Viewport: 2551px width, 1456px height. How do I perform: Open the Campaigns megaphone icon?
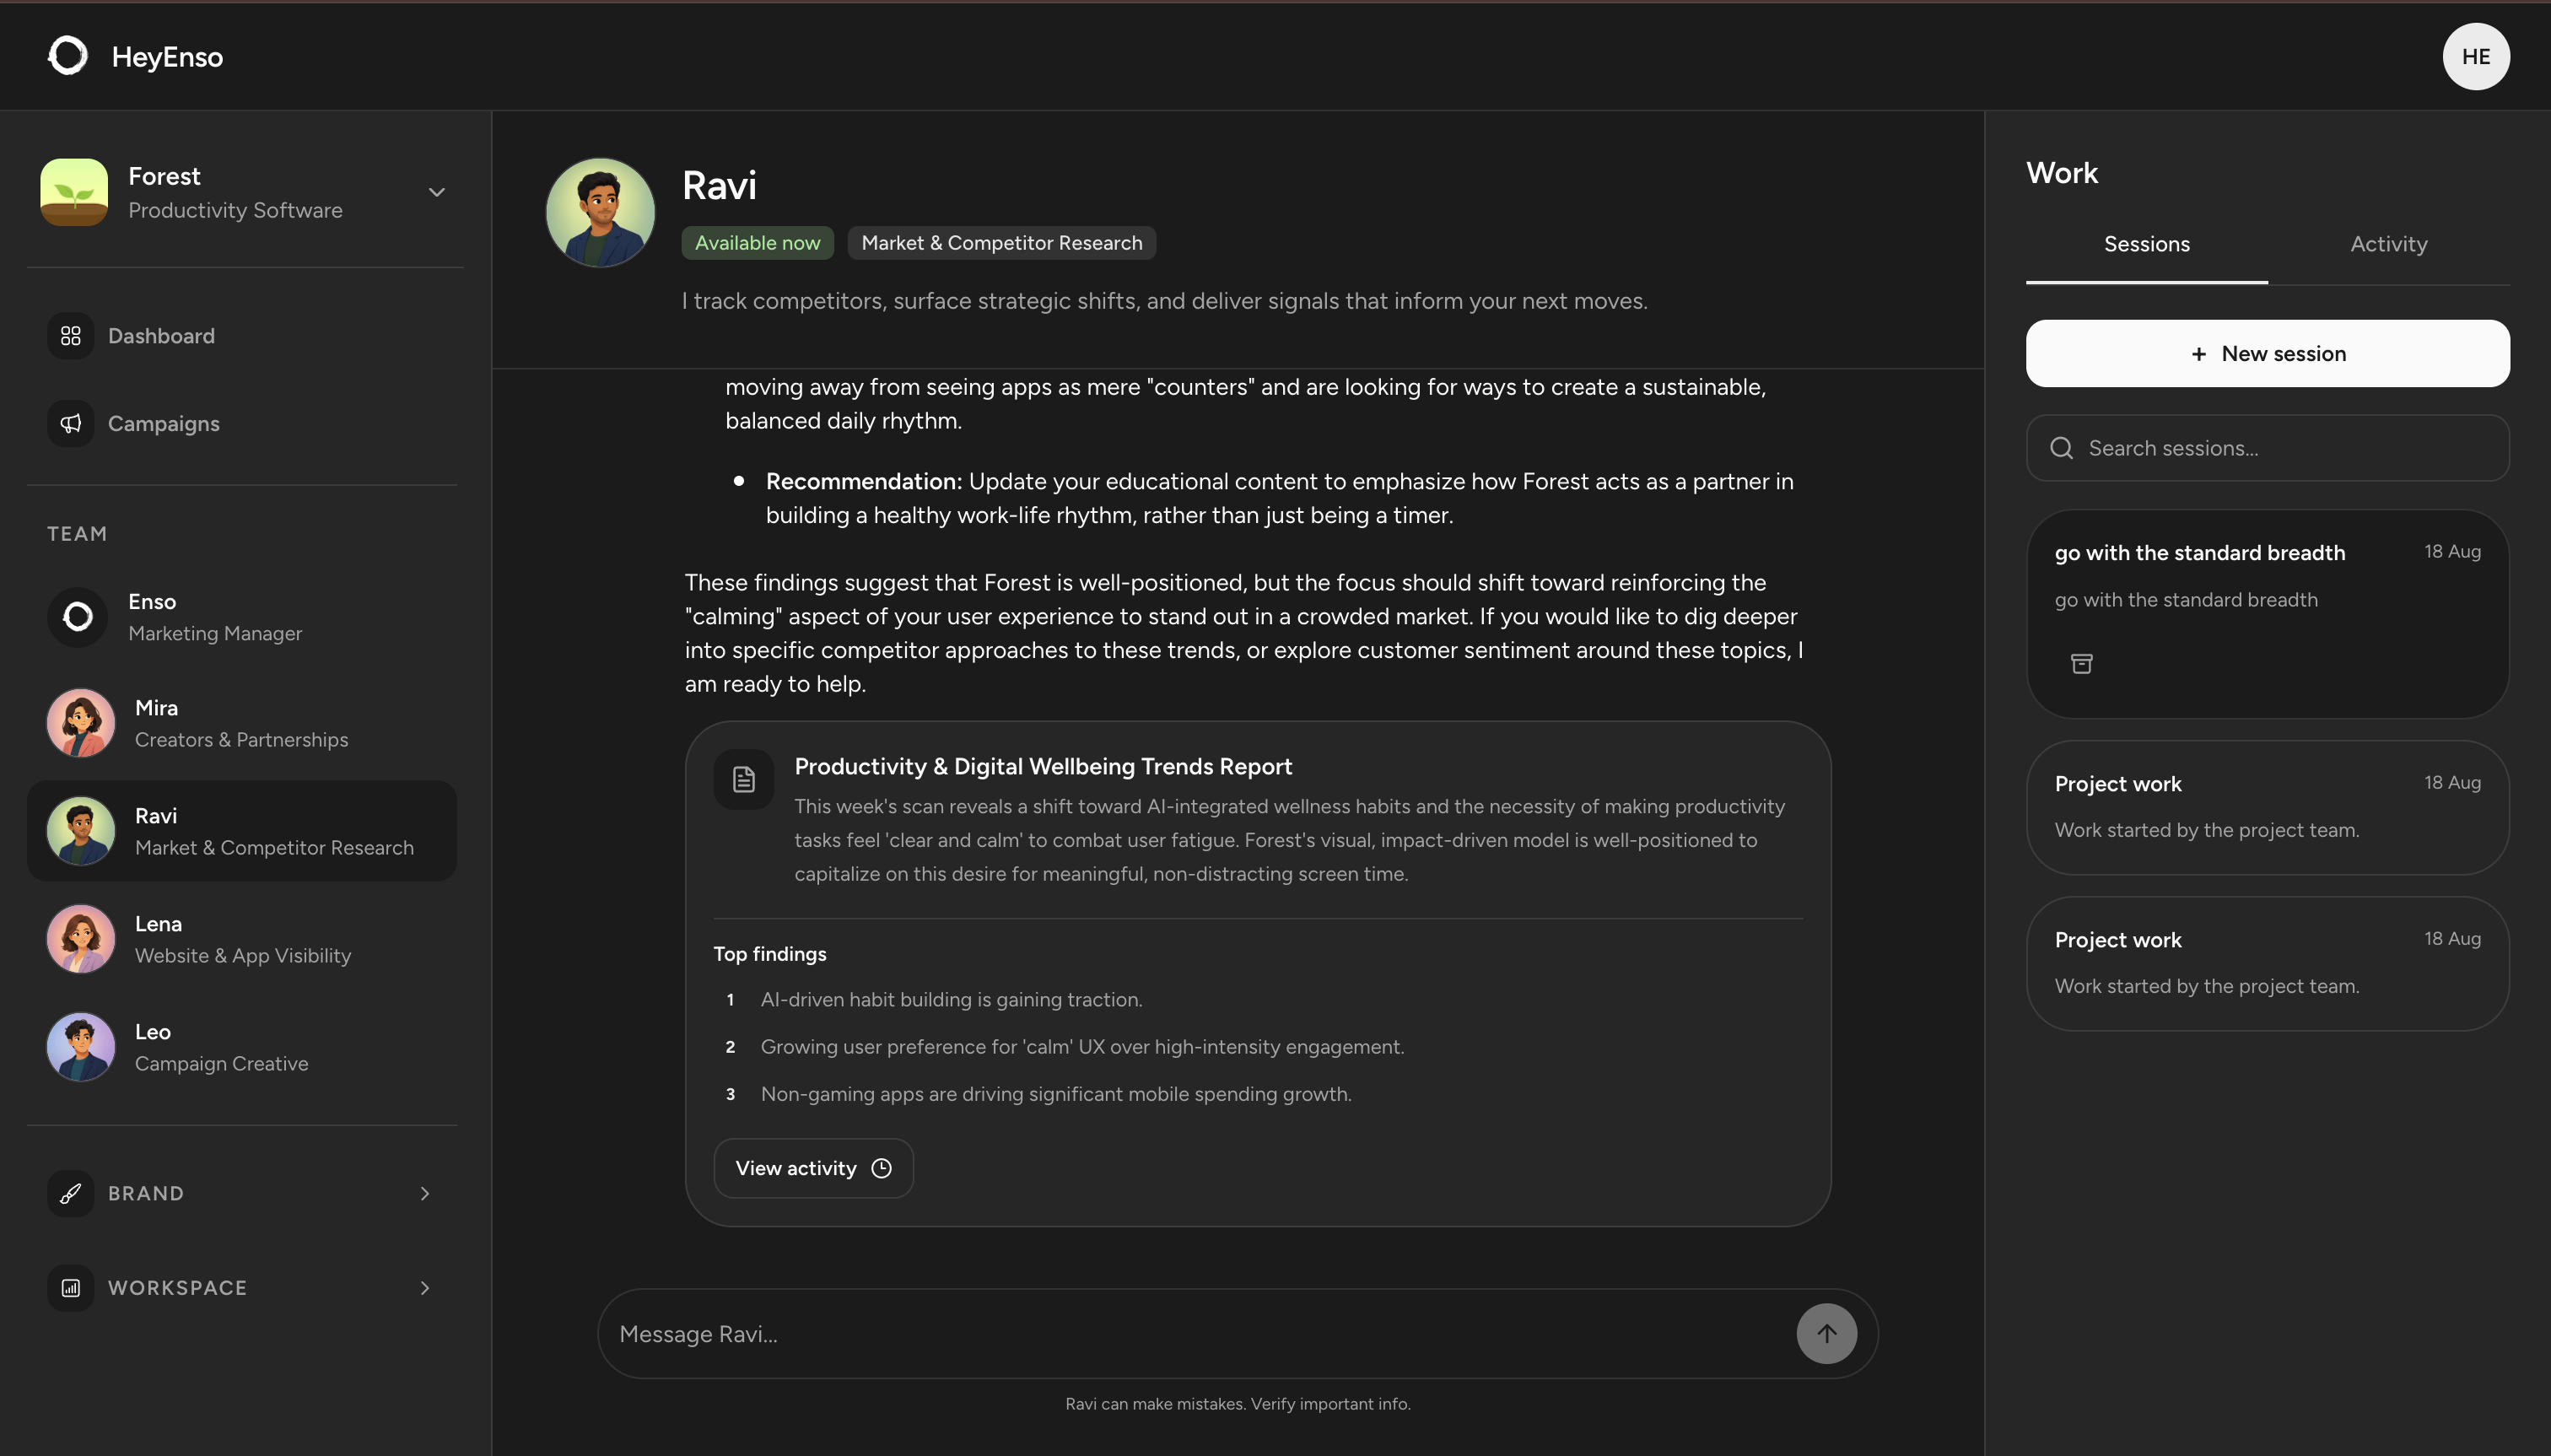pyautogui.click(x=70, y=424)
